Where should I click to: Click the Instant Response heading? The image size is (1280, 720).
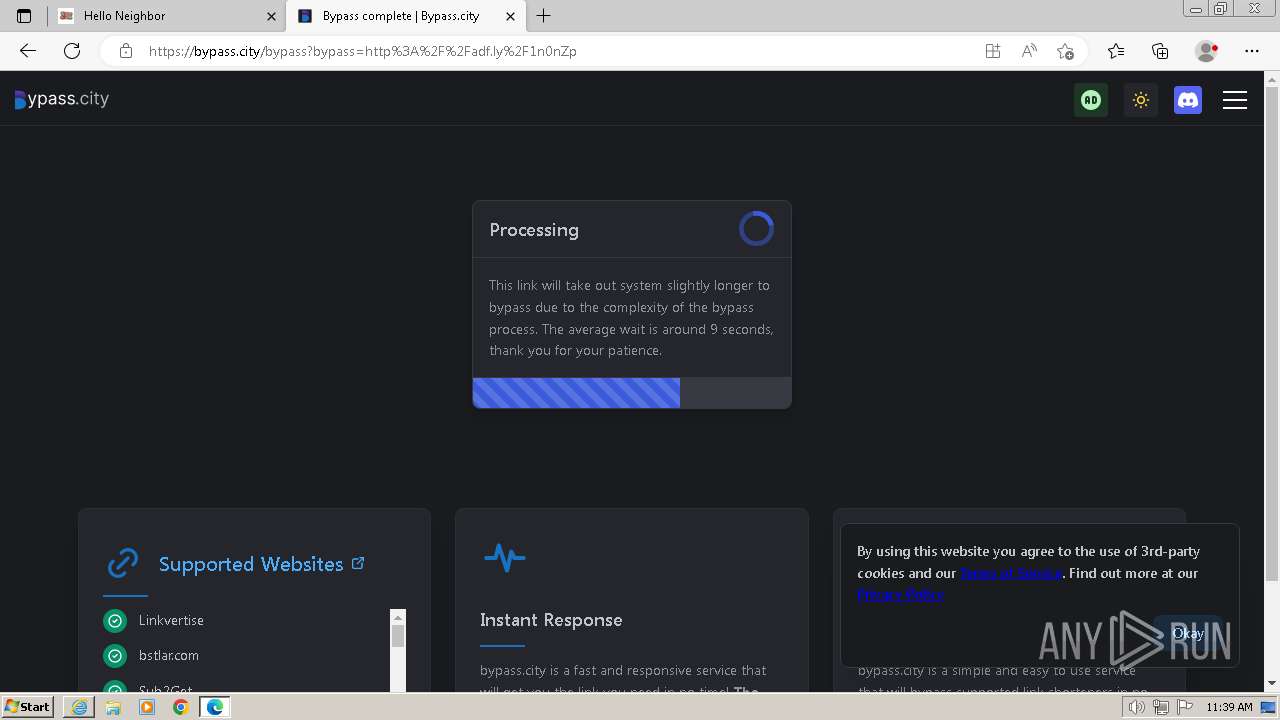click(551, 620)
